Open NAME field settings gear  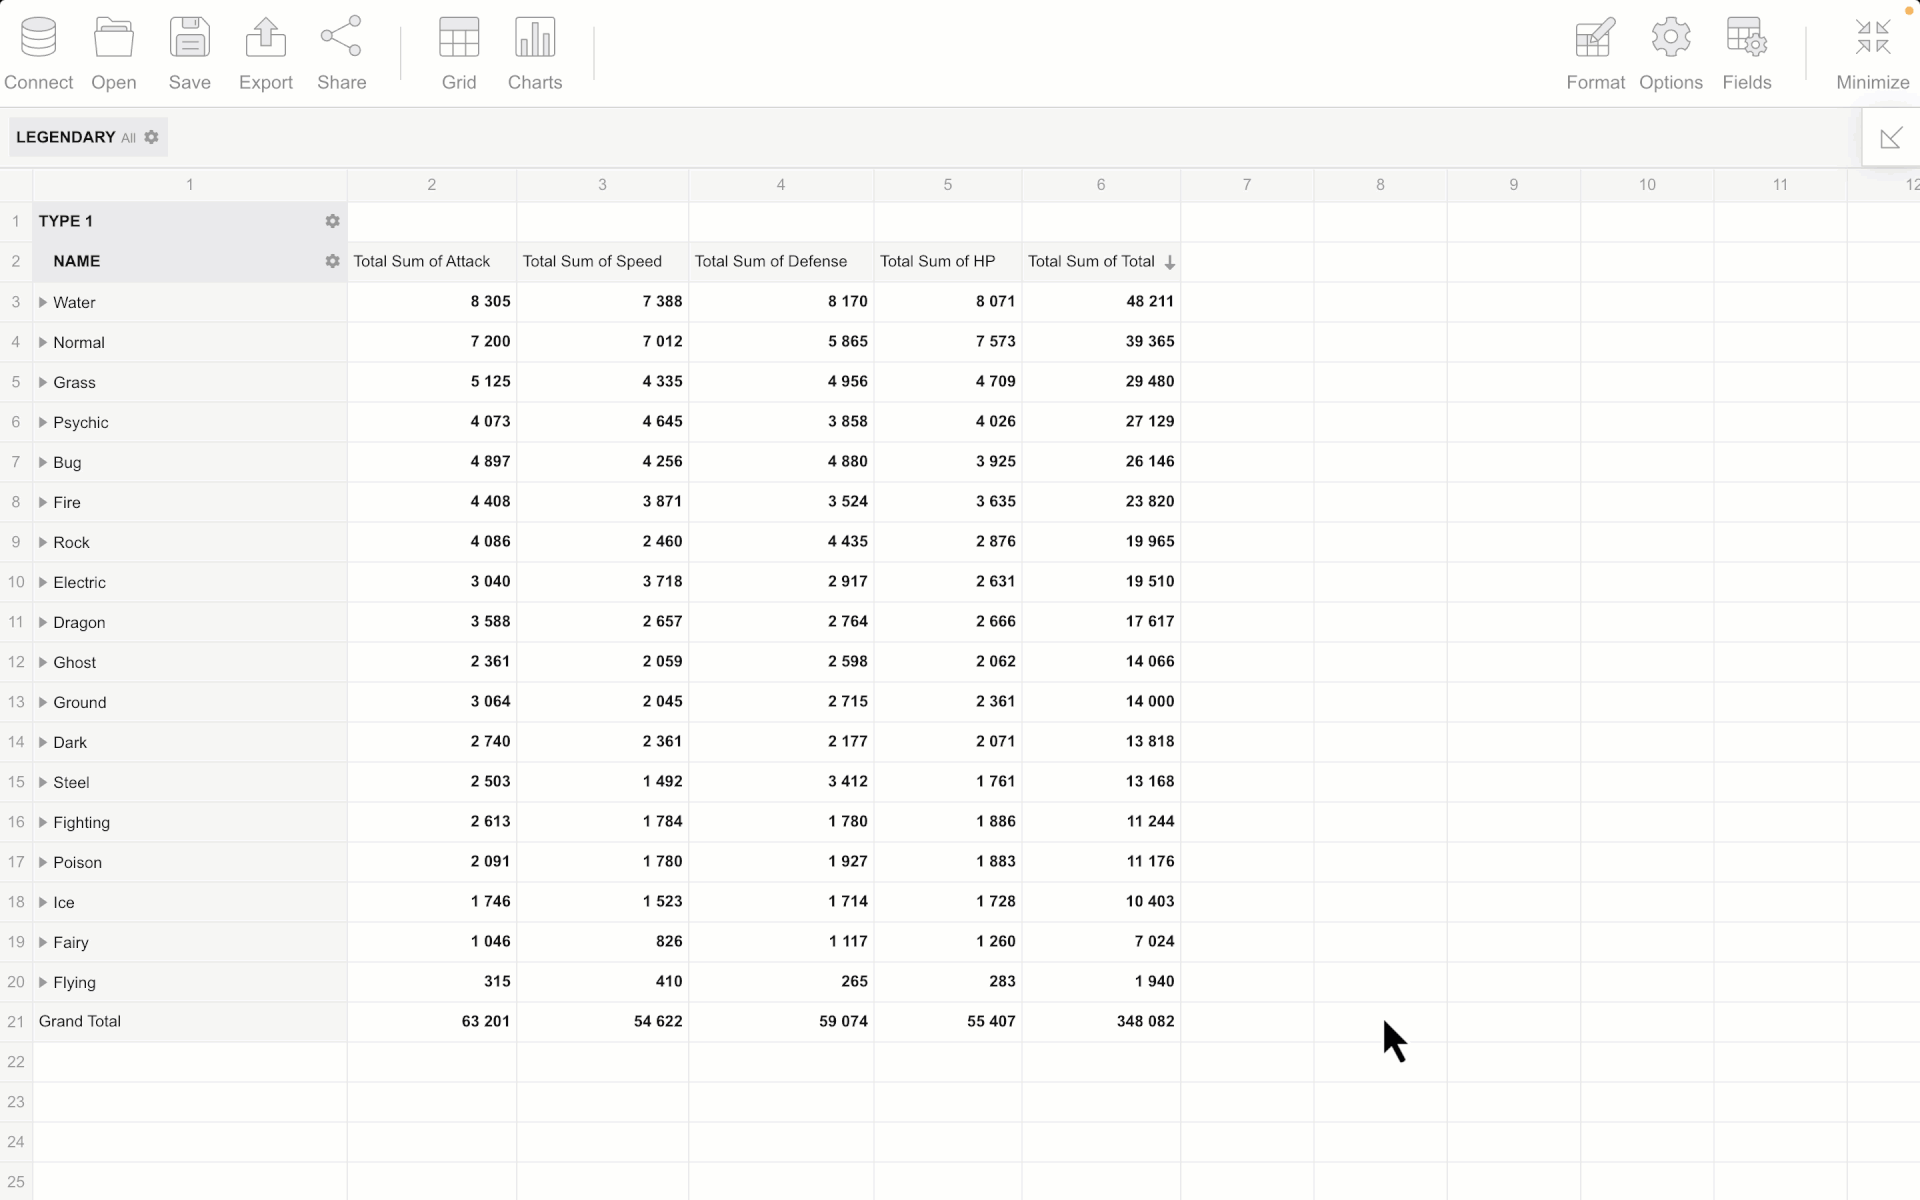point(332,261)
